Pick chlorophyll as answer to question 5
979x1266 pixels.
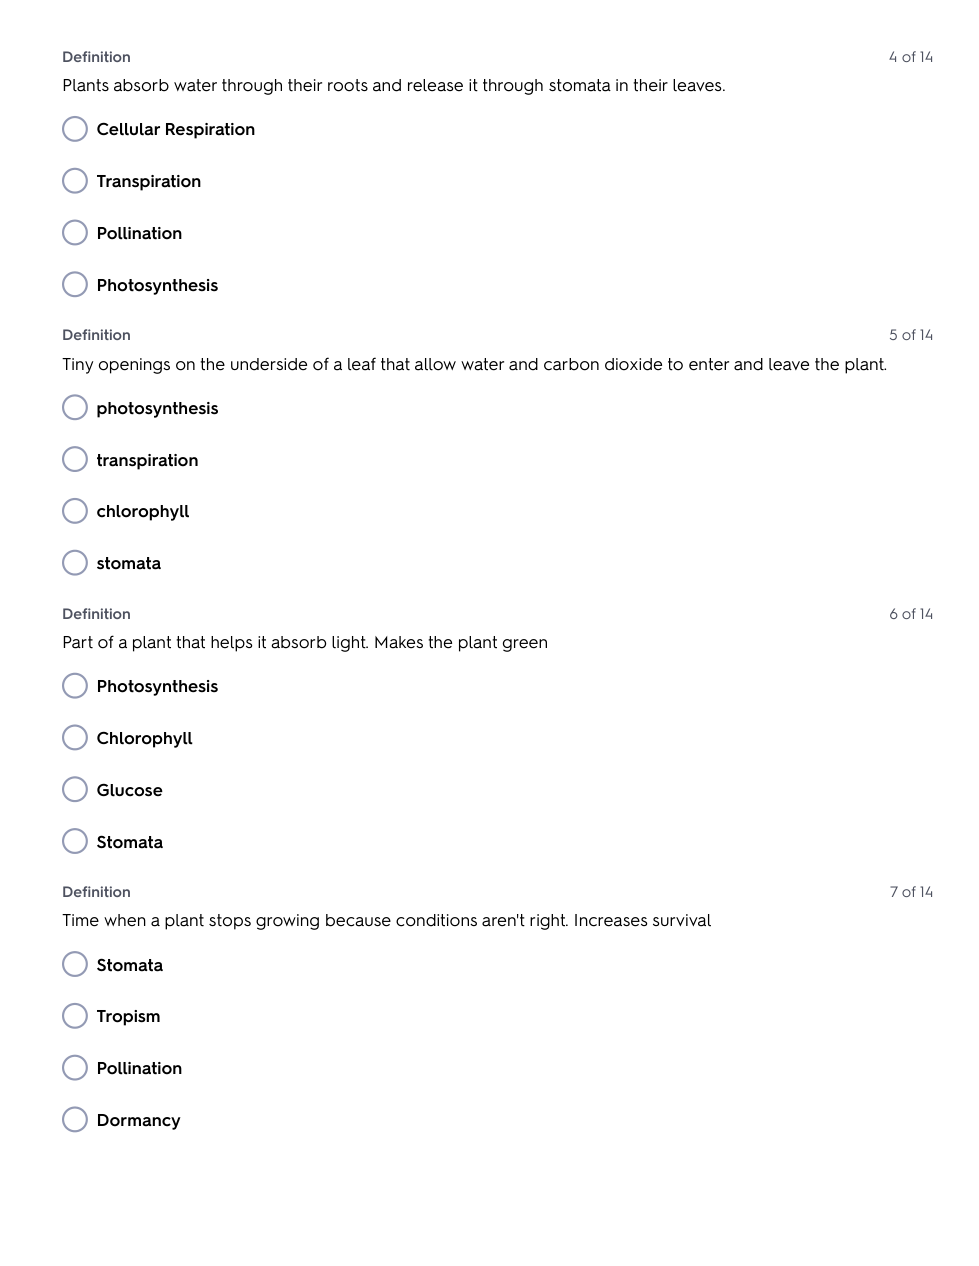75,511
